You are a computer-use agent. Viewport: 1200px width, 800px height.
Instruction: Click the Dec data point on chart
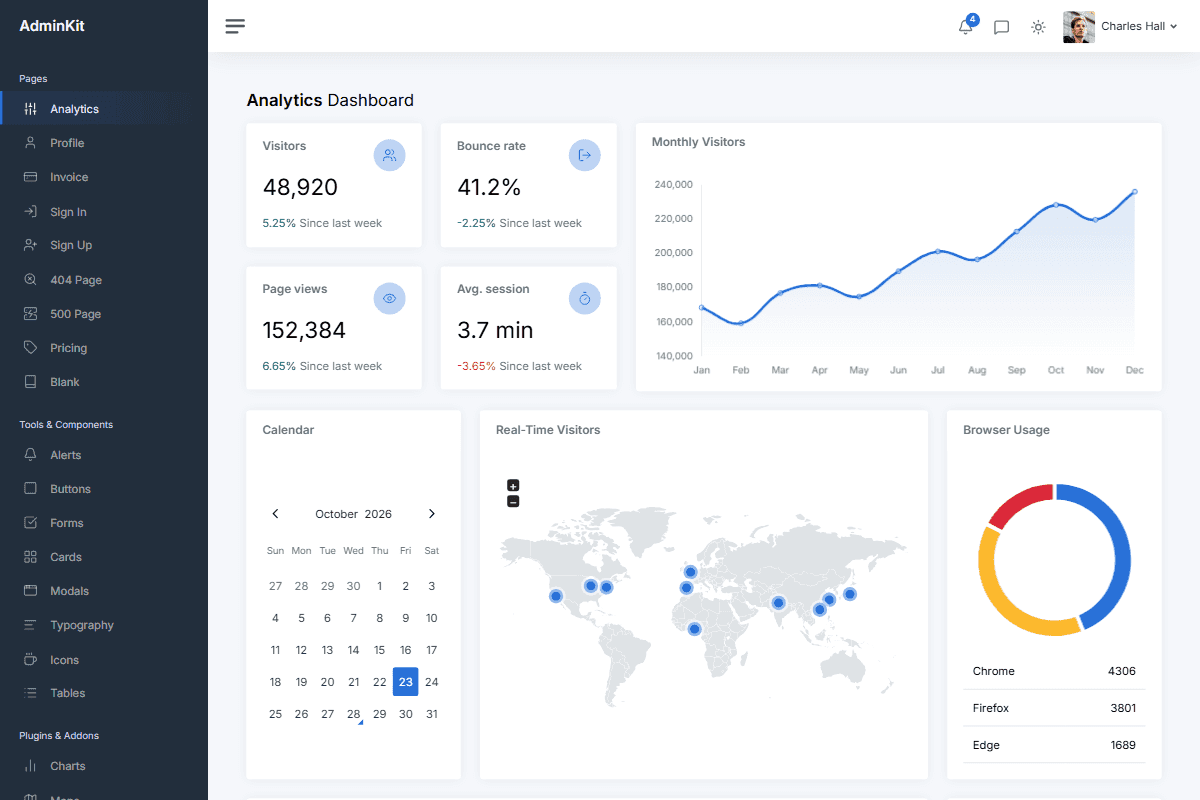1135,192
